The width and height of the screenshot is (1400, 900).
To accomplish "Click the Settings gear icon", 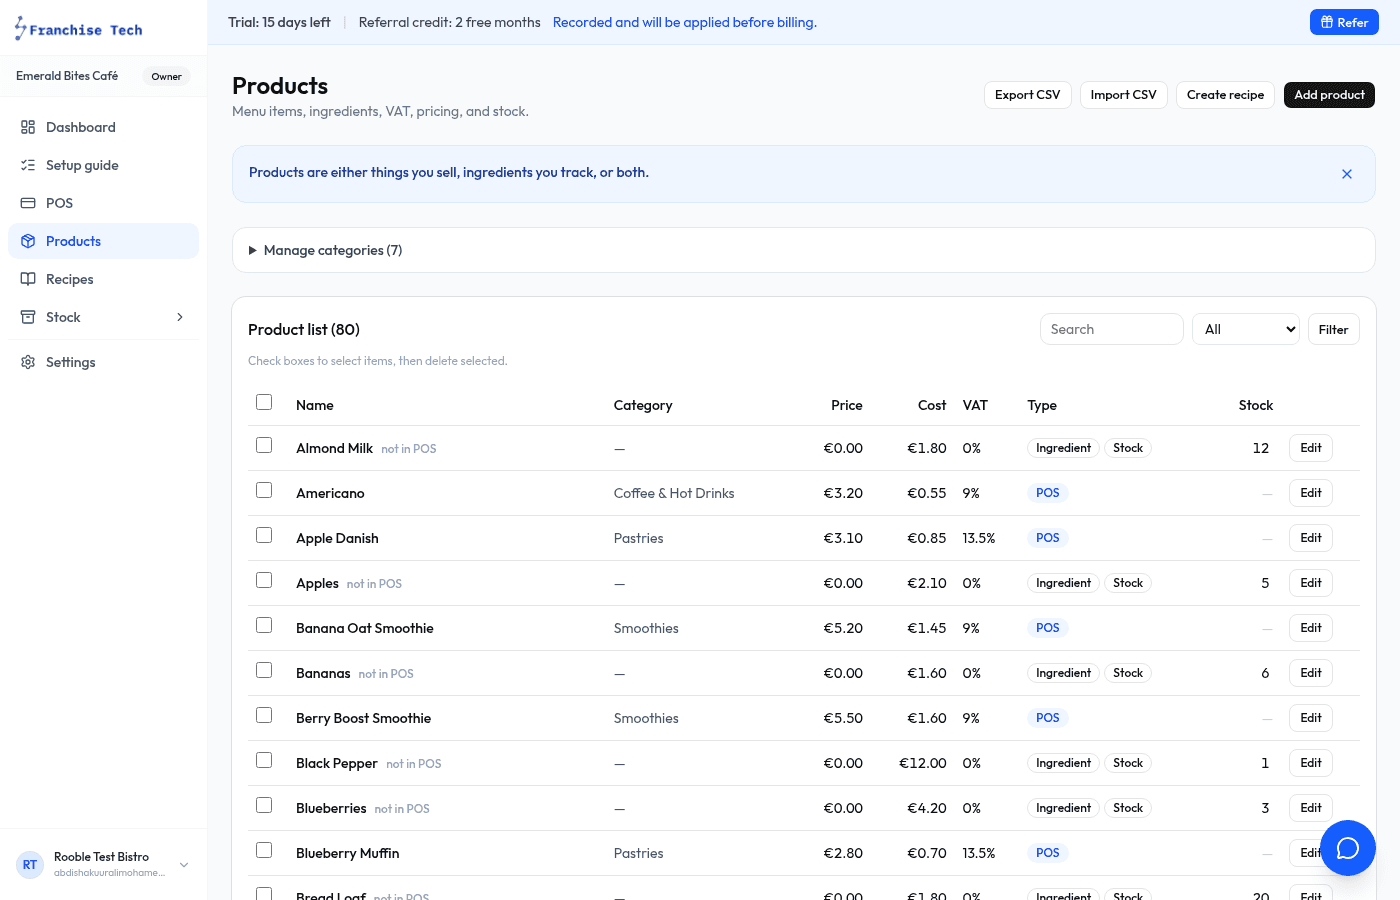I will click(x=28, y=362).
